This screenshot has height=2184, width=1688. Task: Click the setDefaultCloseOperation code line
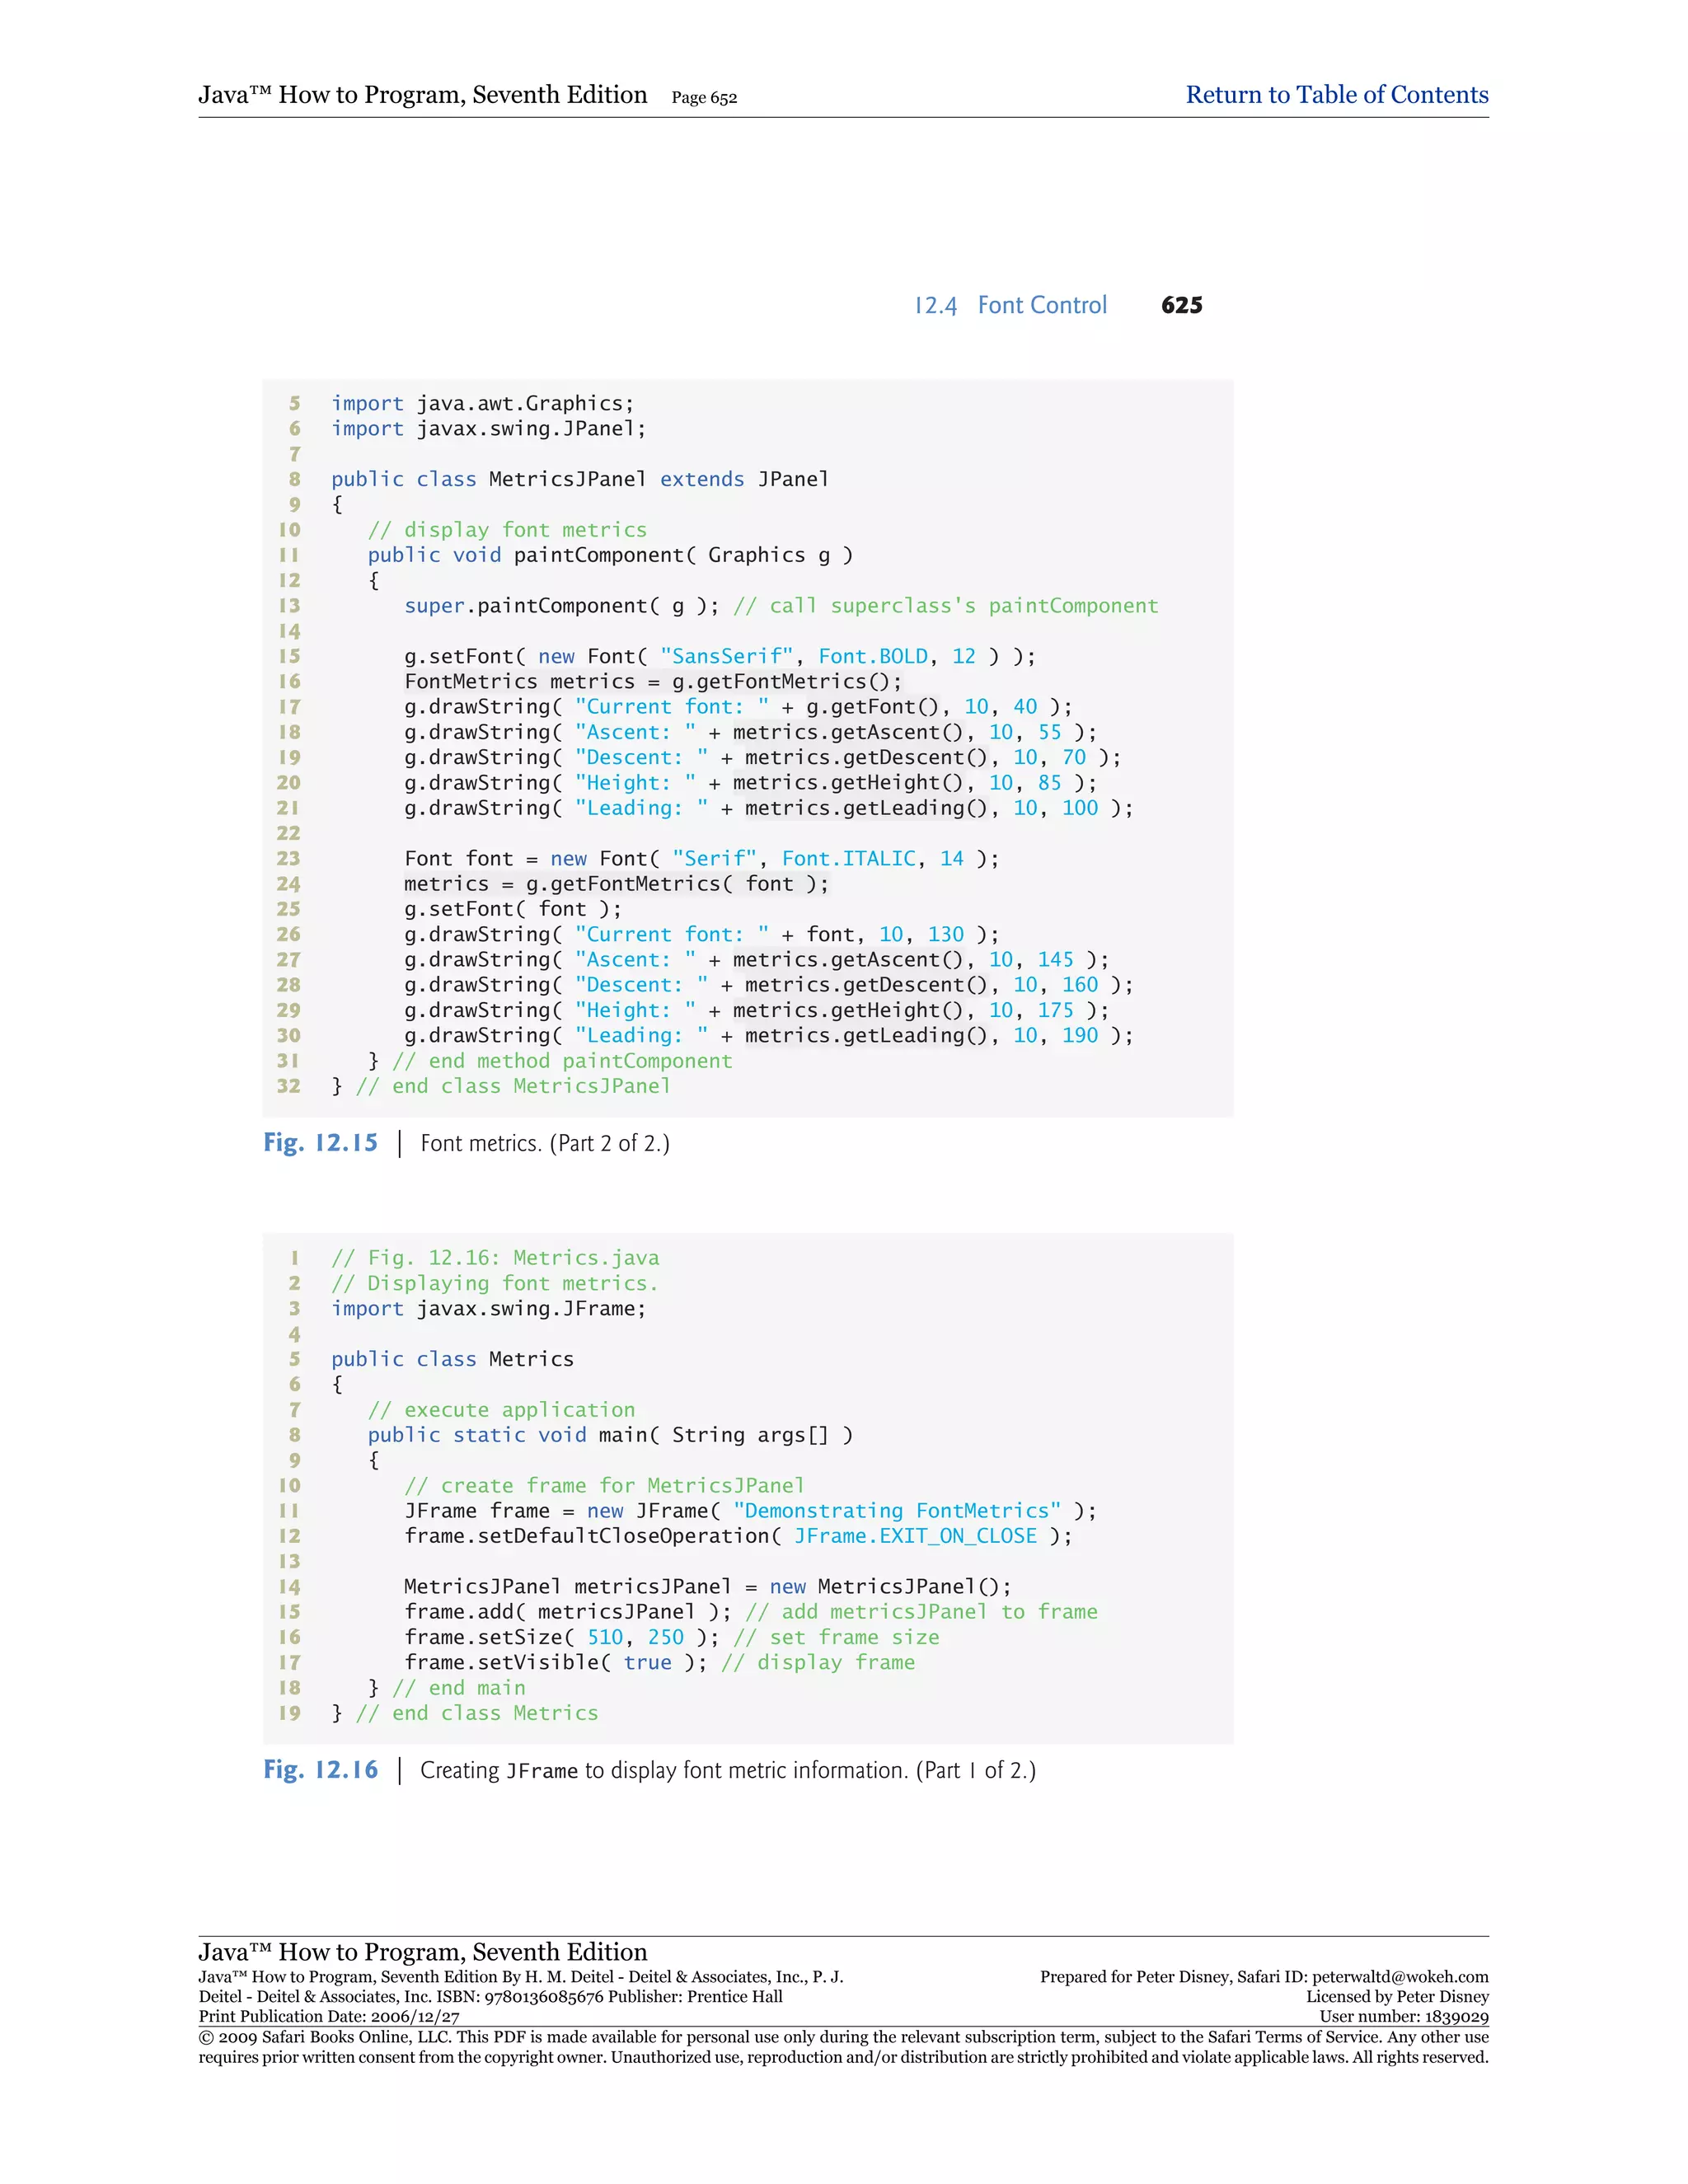[737, 1536]
